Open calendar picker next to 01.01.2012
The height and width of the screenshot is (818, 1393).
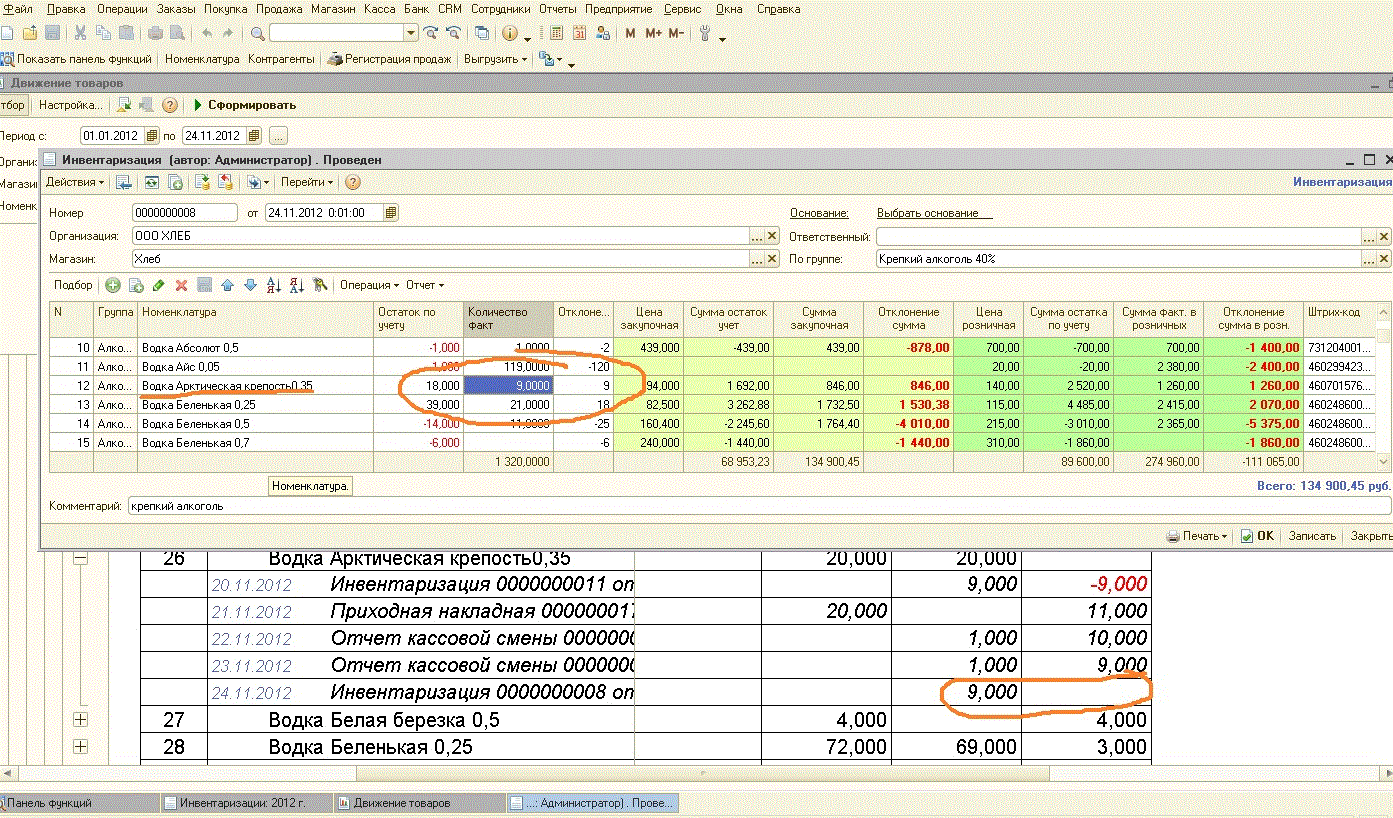tap(152, 135)
